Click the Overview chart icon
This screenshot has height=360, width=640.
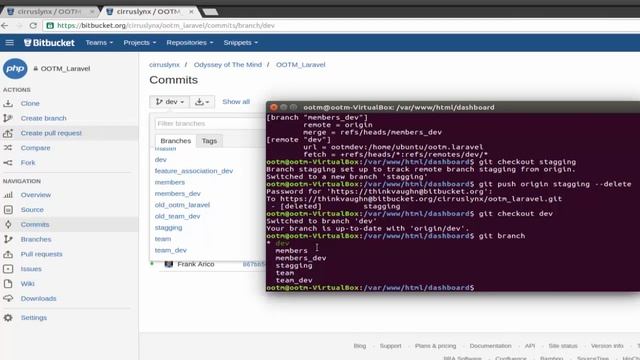pyautogui.click(x=8, y=195)
